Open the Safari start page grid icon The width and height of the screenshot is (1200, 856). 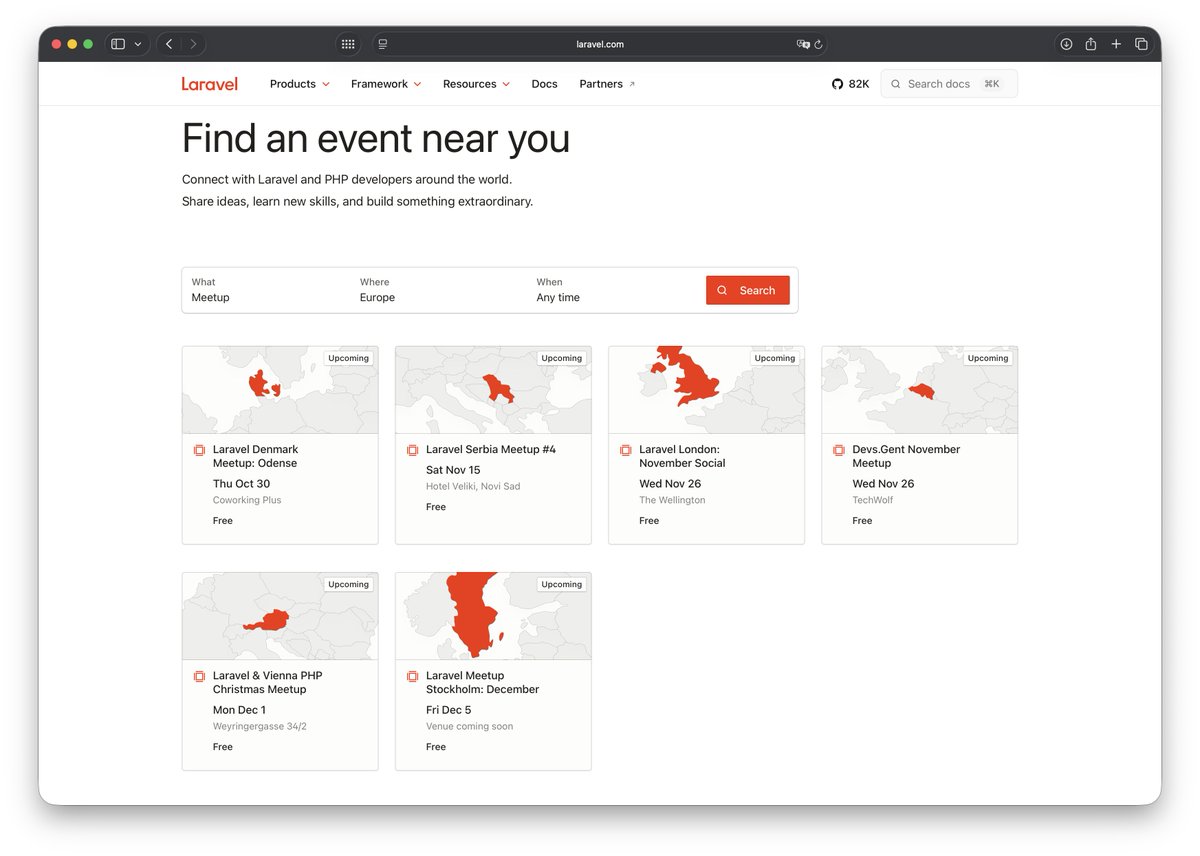348,44
